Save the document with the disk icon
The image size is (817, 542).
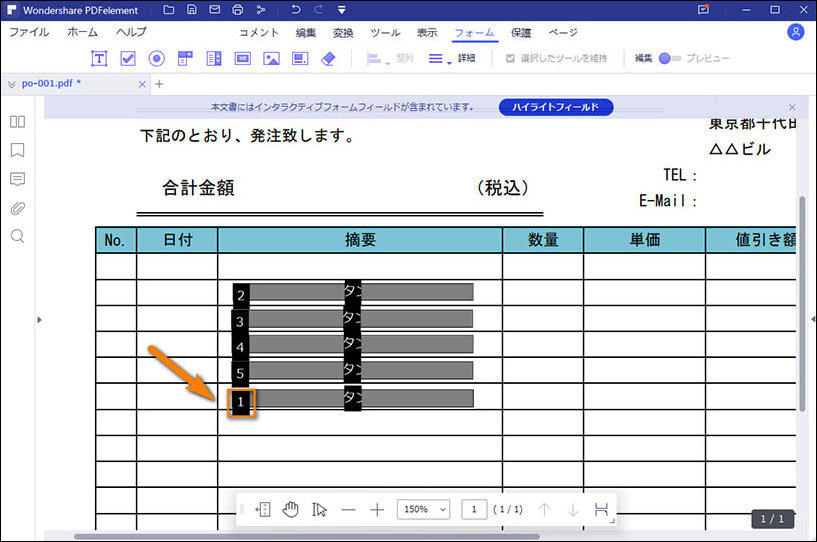click(192, 9)
